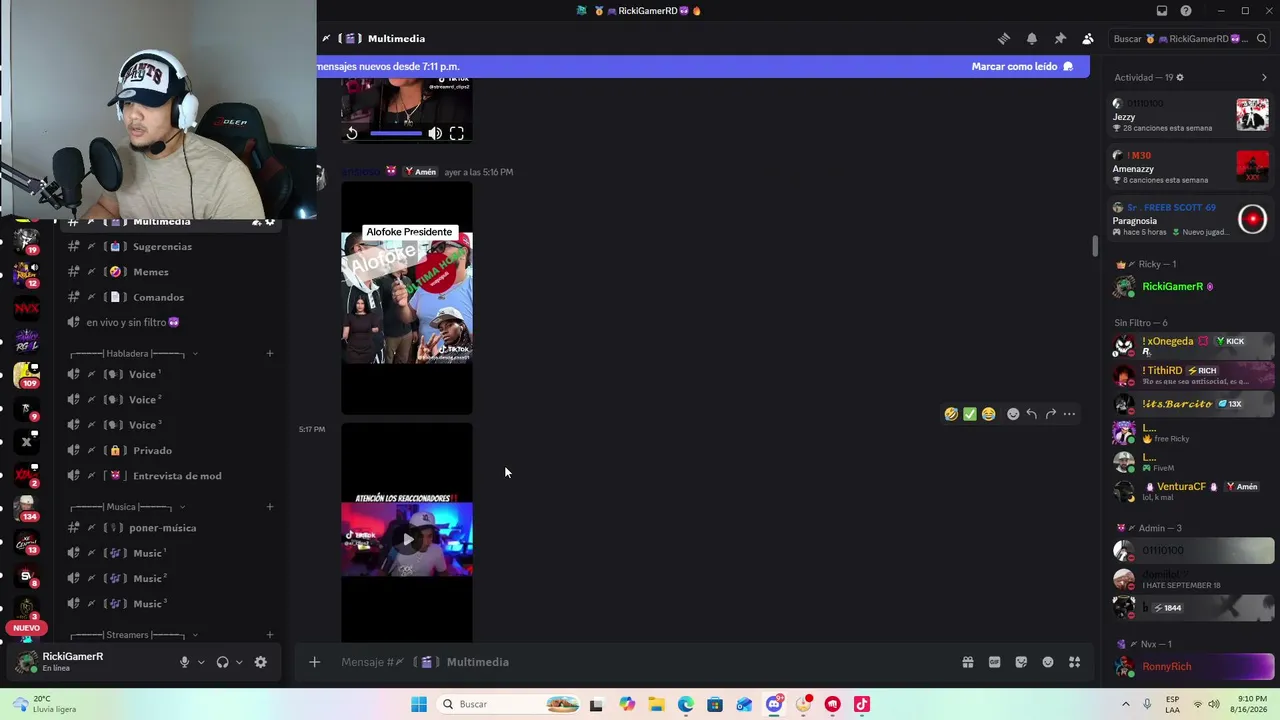Create invite for Multimedia channel
The image size is (1280, 720).
[x=256, y=222]
